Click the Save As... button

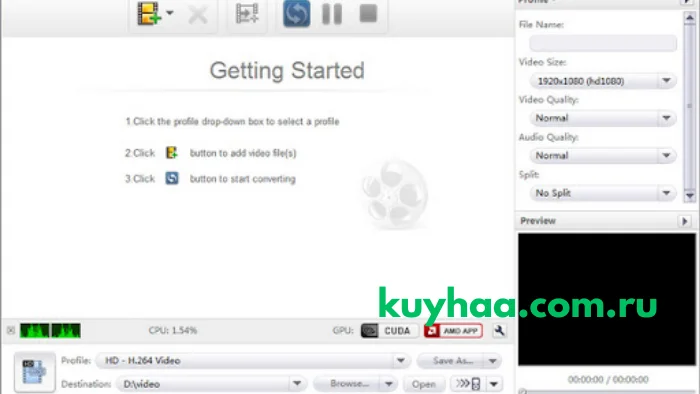(x=451, y=361)
